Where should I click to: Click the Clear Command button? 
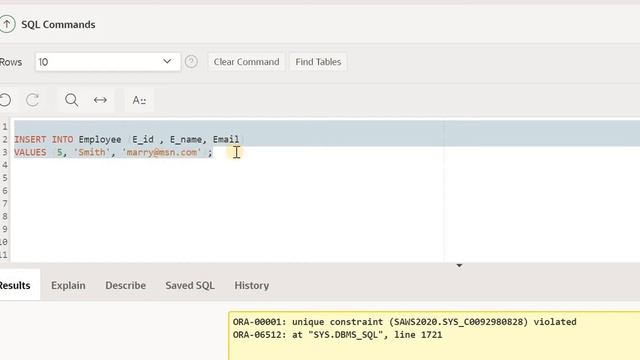coord(246,62)
